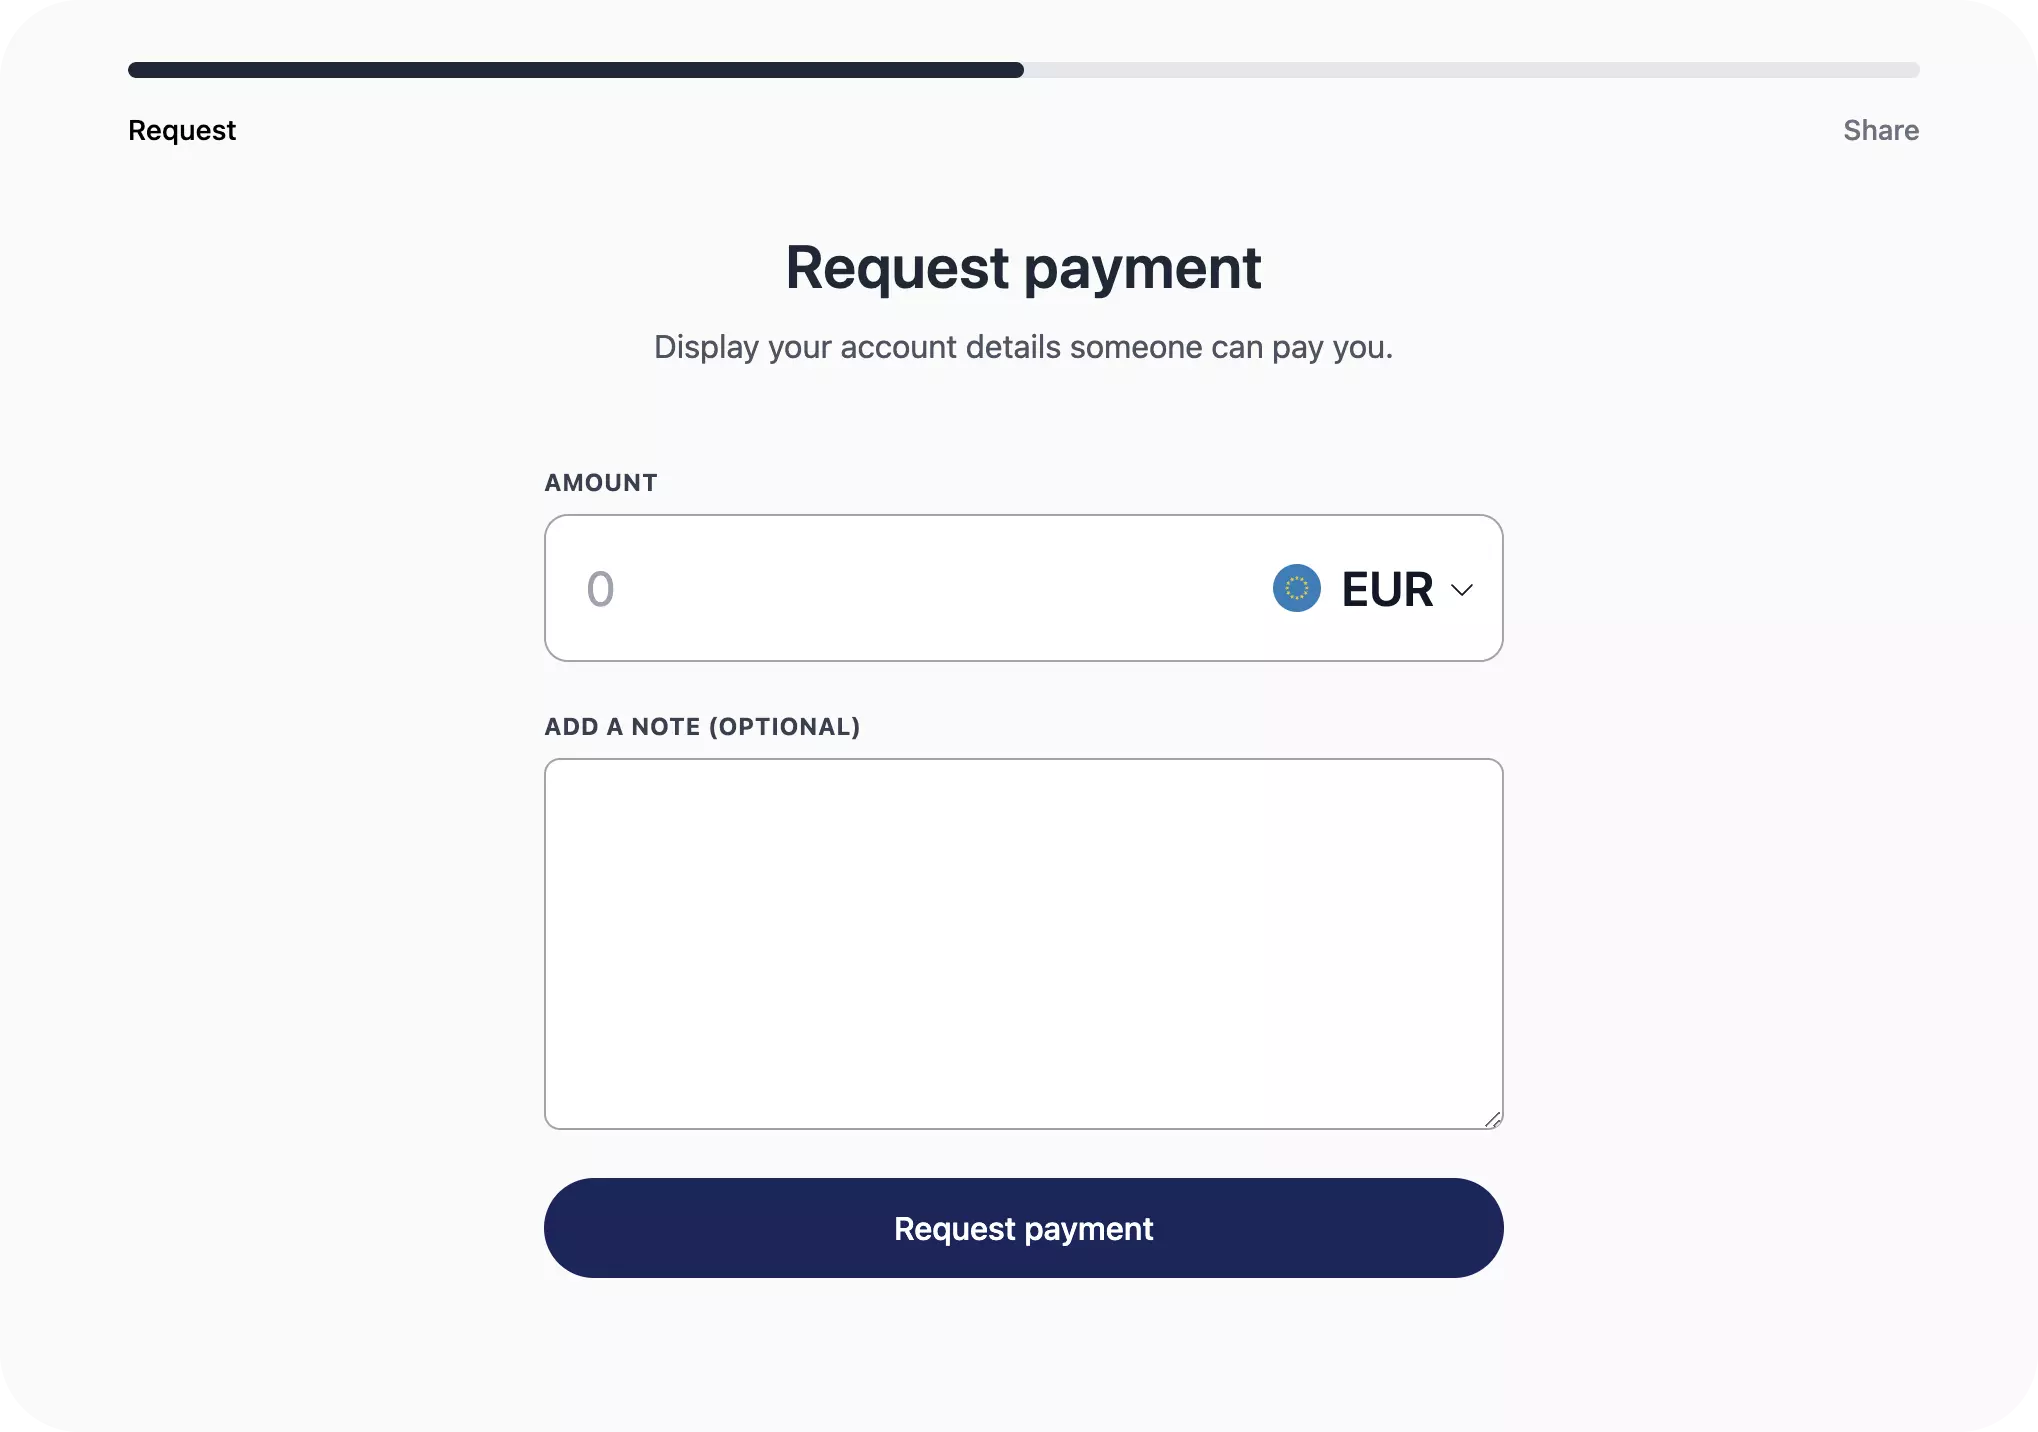Click the ADD A NOTE (OPTIONAL) label
This screenshot has height=1432, width=2038.
(702, 727)
